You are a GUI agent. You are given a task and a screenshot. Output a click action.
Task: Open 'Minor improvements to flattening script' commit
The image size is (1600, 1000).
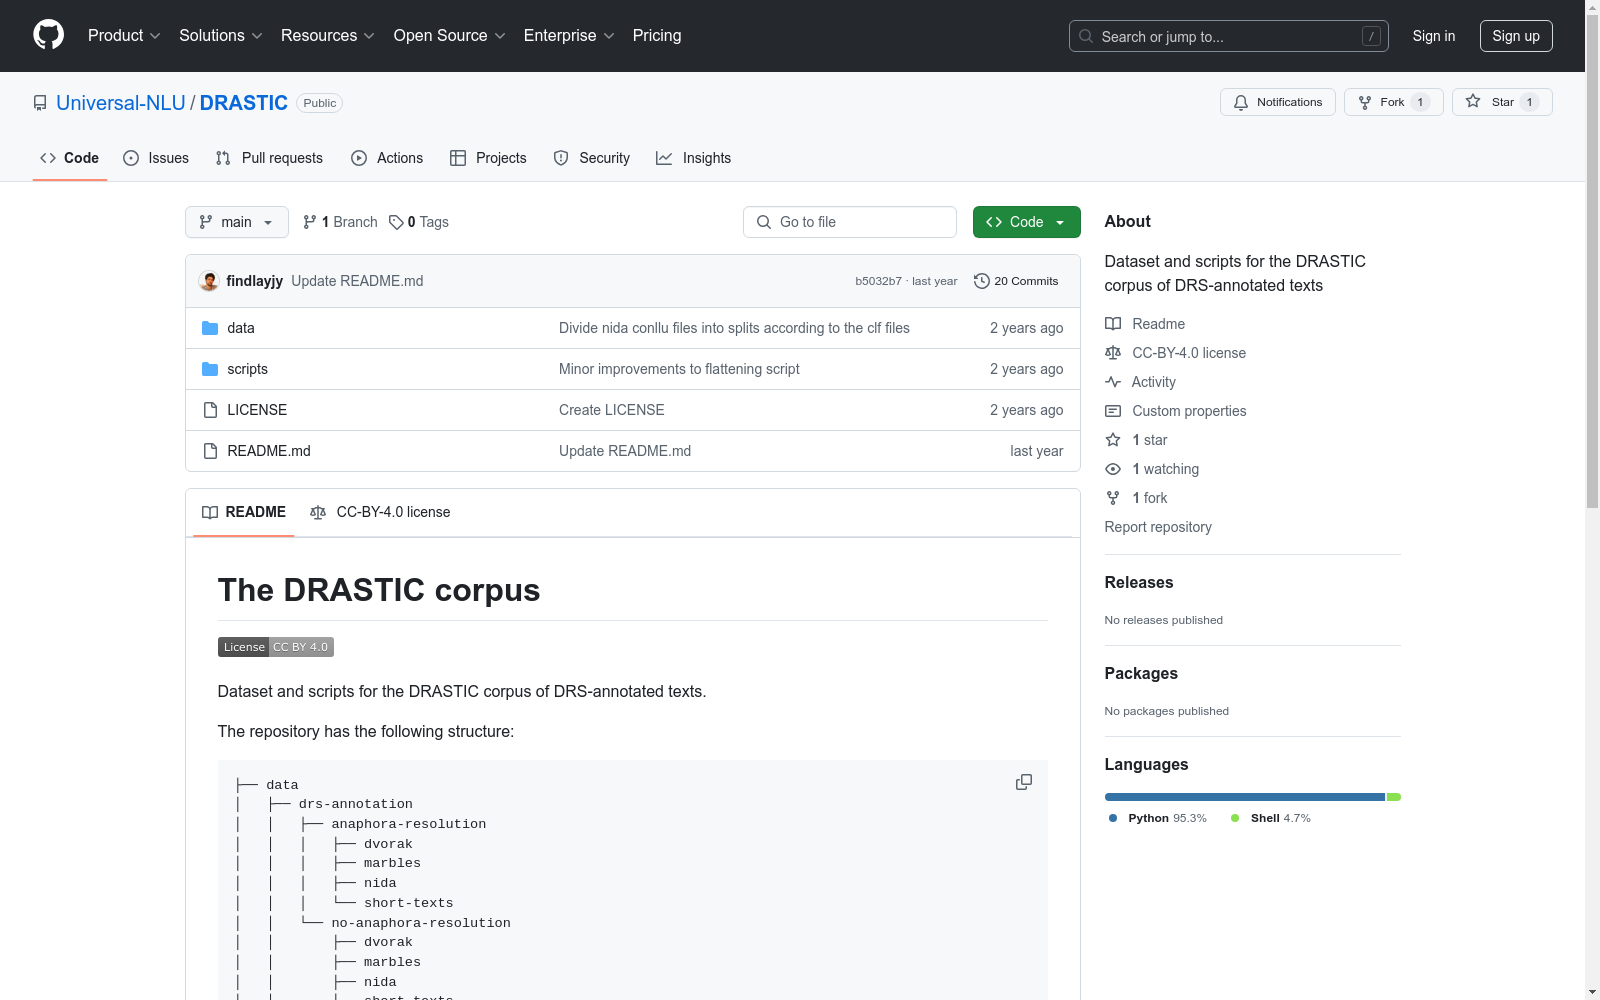pos(679,369)
